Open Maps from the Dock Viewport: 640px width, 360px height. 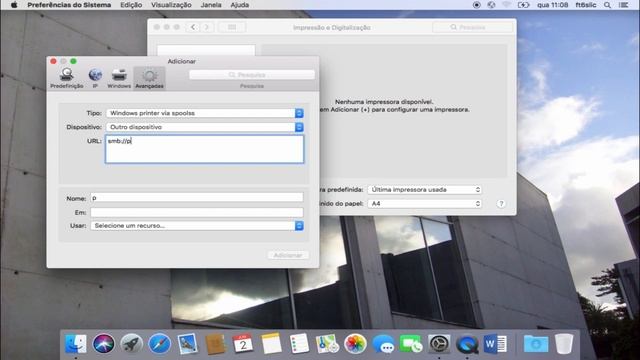click(x=327, y=344)
